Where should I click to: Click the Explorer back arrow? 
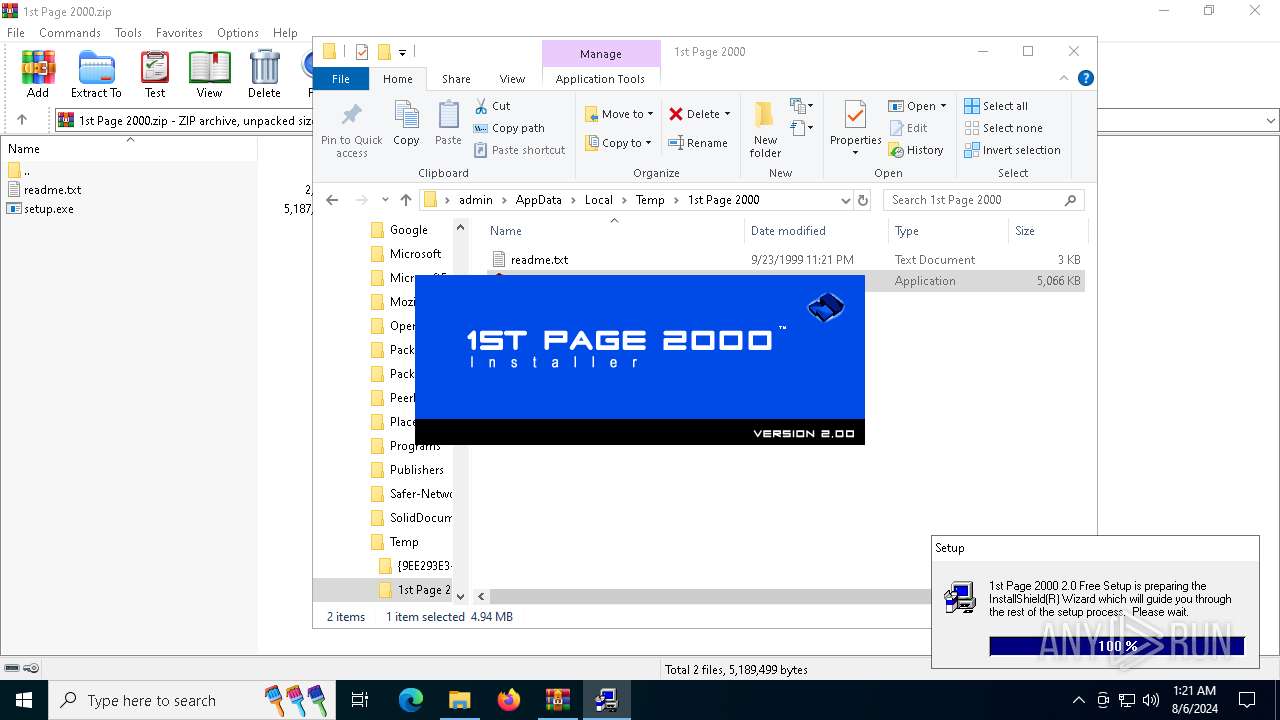(332, 200)
